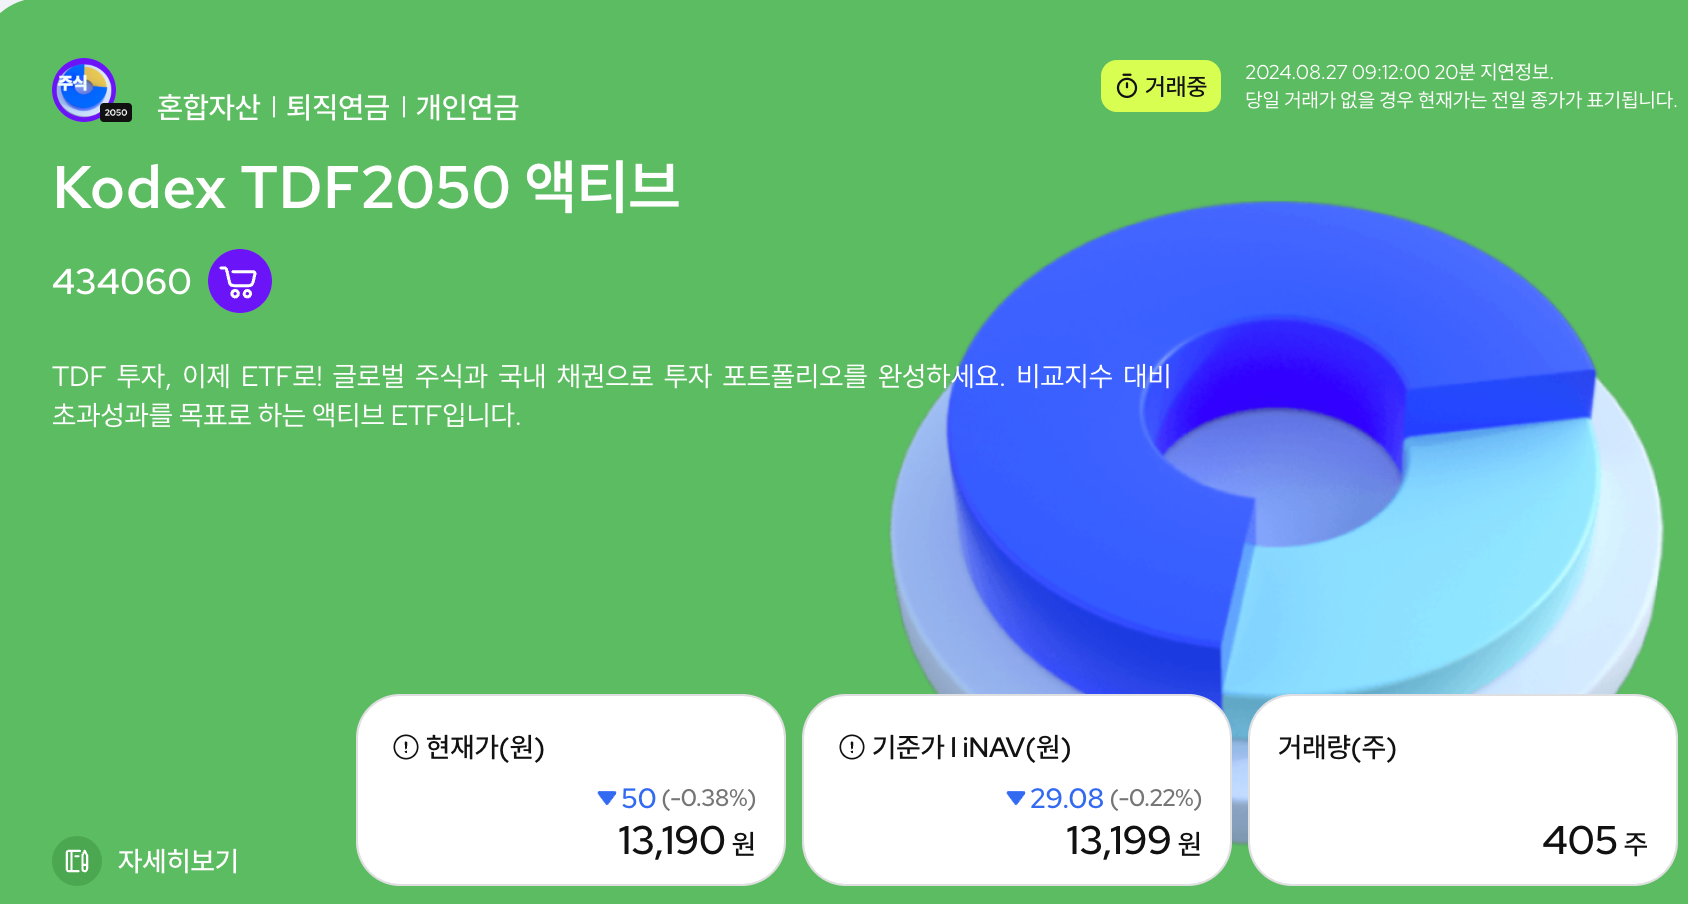Click the info icon beside 기준가 iNAV(원)

tap(850, 747)
